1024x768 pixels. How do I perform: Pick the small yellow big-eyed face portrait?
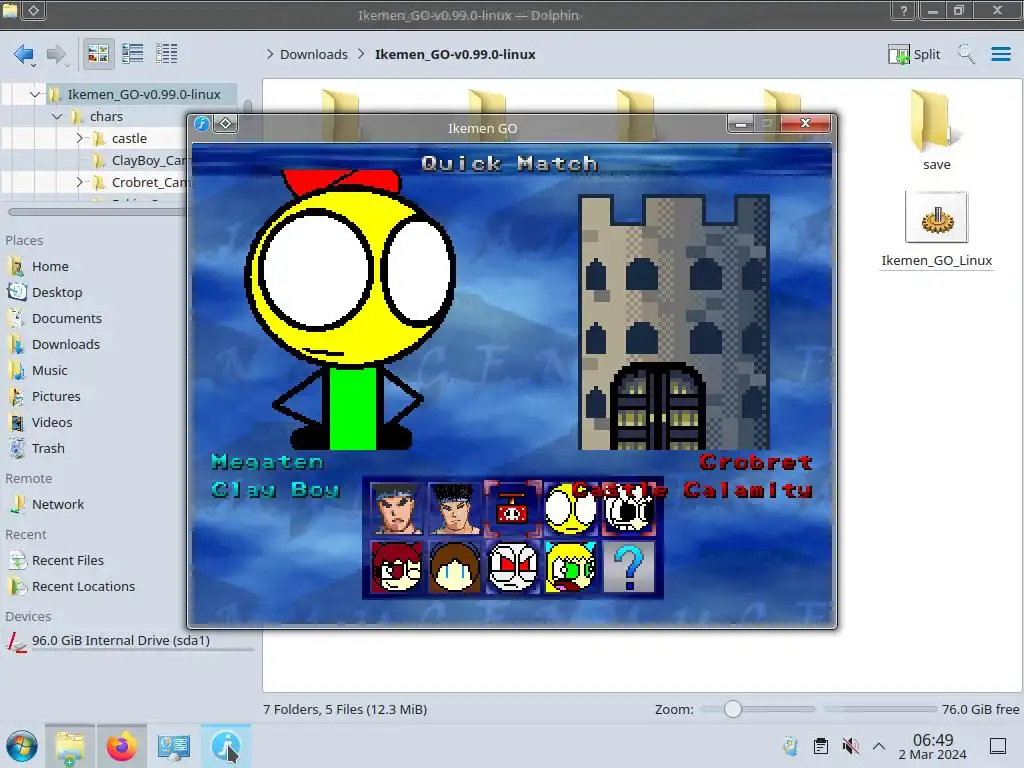pyautogui.click(x=570, y=508)
